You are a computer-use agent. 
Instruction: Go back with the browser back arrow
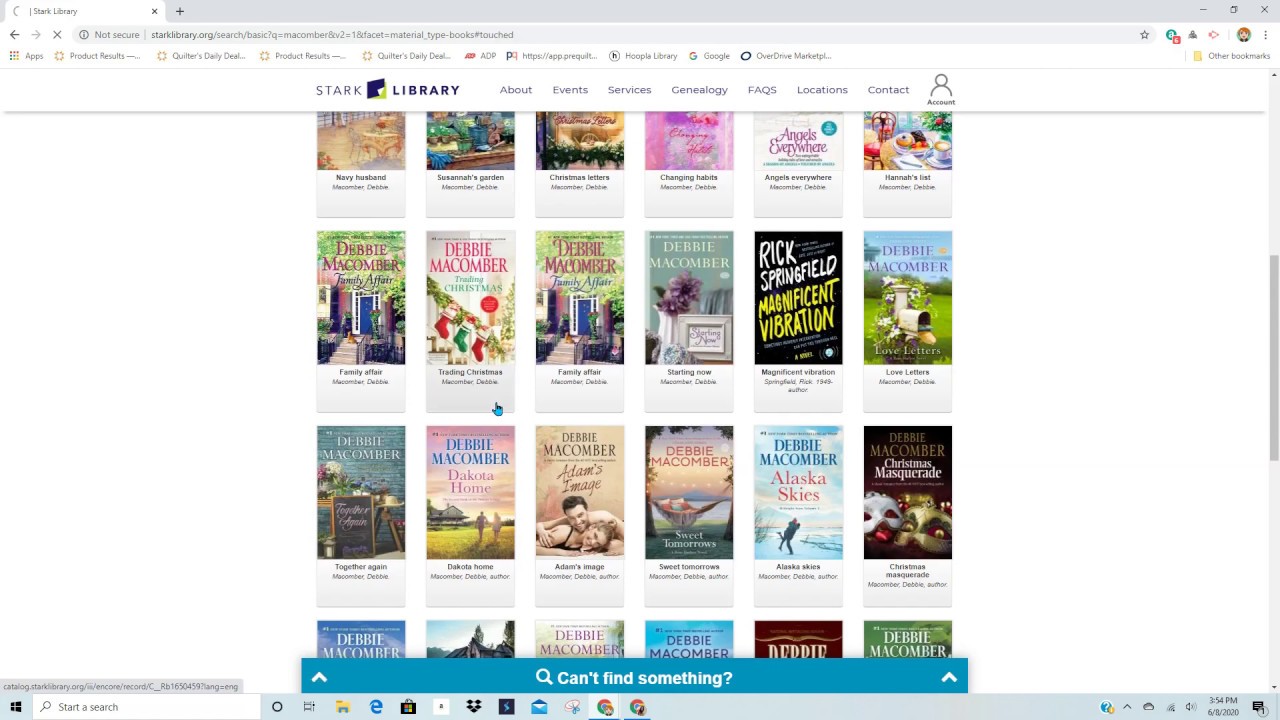click(x=14, y=35)
